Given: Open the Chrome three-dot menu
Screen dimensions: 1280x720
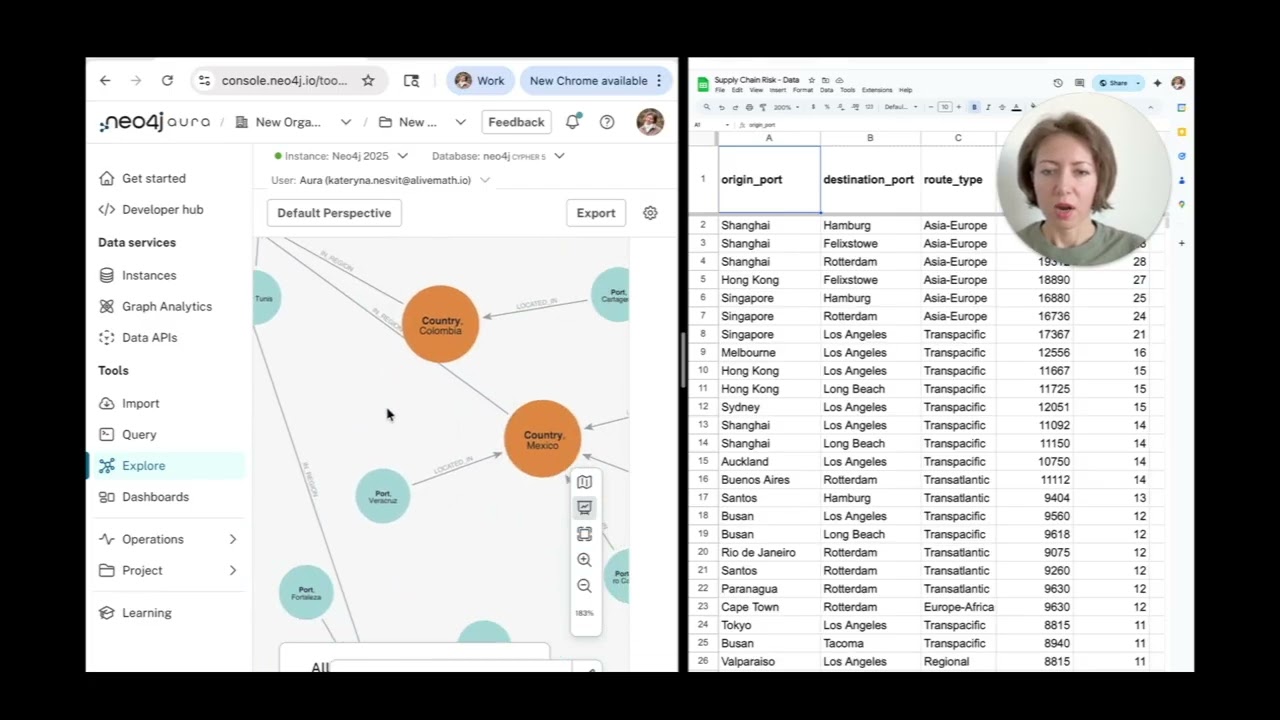Looking at the screenshot, I should [x=658, y=81].
